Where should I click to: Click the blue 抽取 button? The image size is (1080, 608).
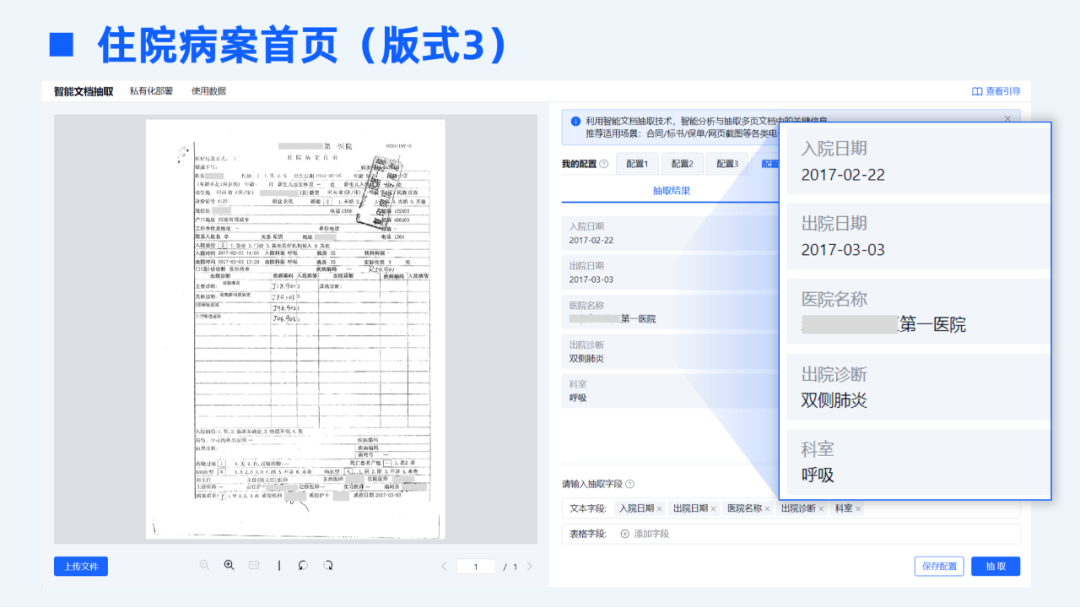coord(995,567)
